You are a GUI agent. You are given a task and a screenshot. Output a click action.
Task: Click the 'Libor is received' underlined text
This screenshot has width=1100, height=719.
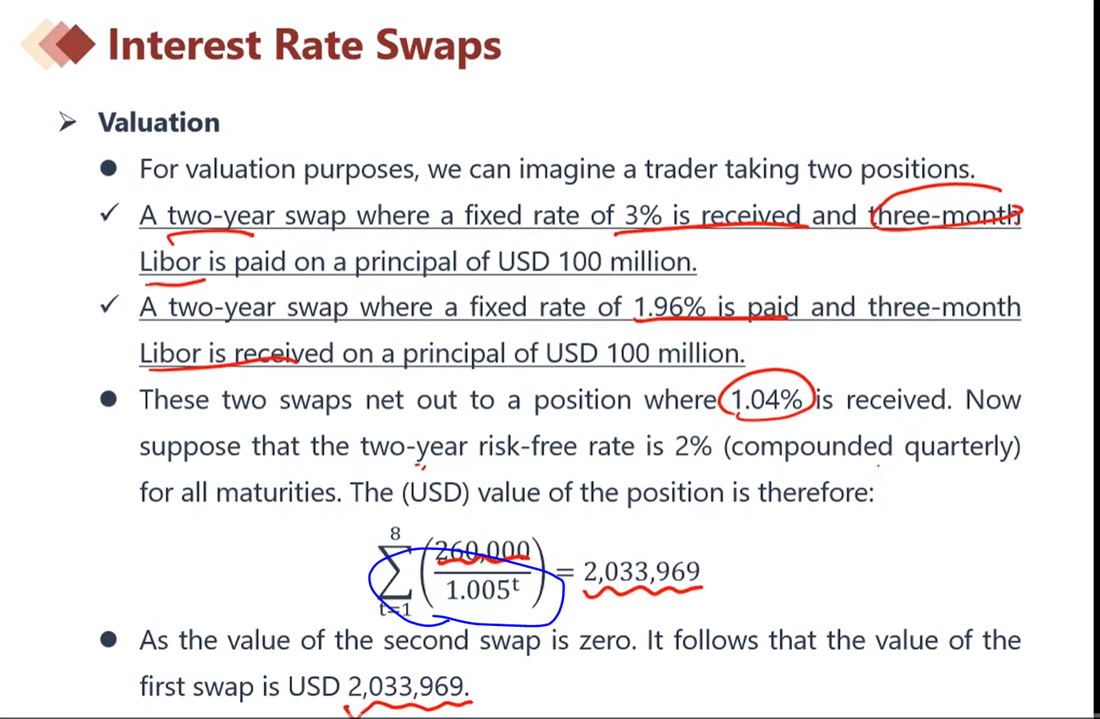(236, 354)
